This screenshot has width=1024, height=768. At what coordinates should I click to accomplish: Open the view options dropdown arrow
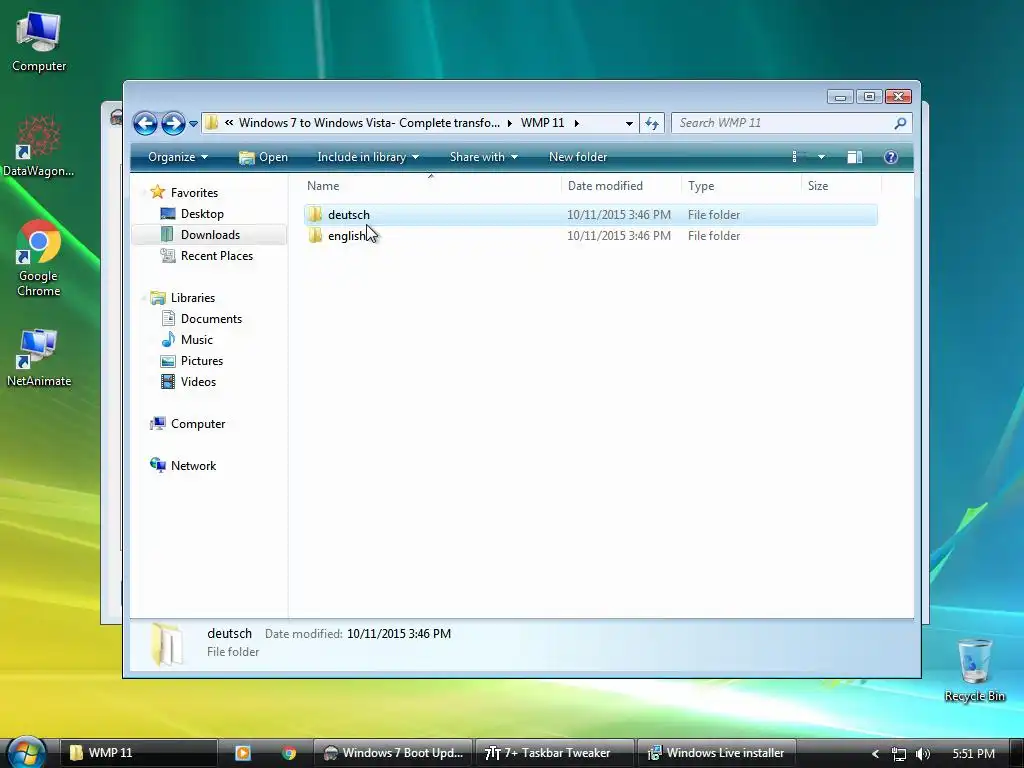coord(822,157)
